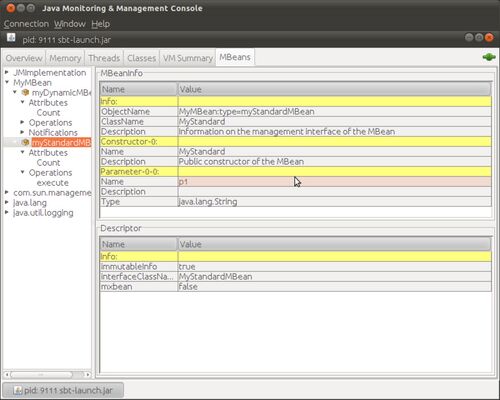Click the myStandardMBean bean icon
This screenshot has width=500, height=400.
(25, 142)
